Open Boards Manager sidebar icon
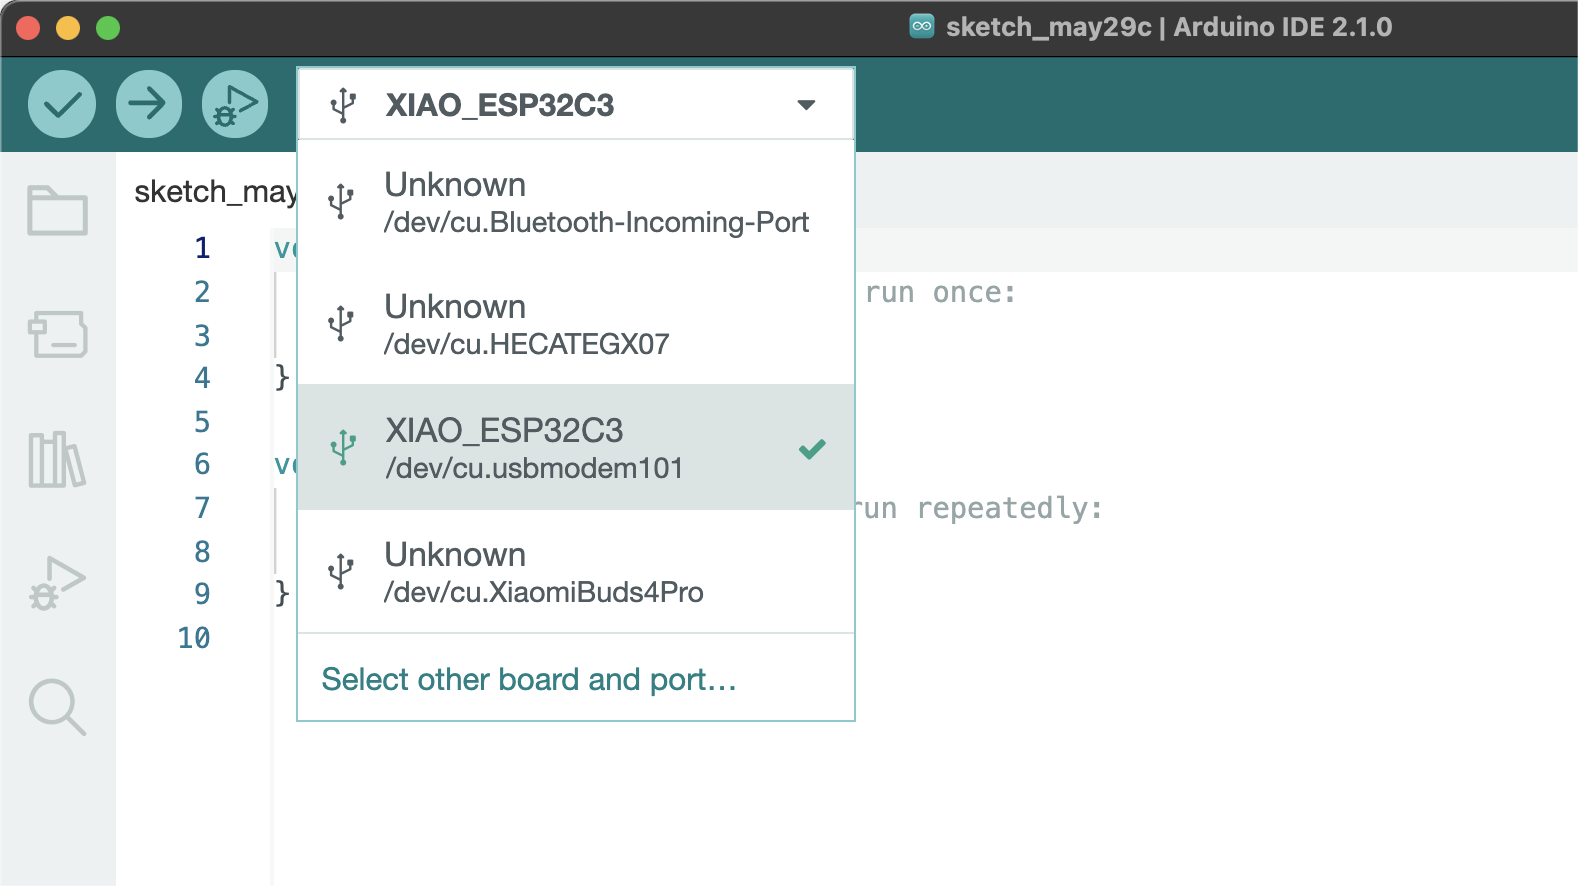Viewport: 1578px width, 886px height. [57, 334]
